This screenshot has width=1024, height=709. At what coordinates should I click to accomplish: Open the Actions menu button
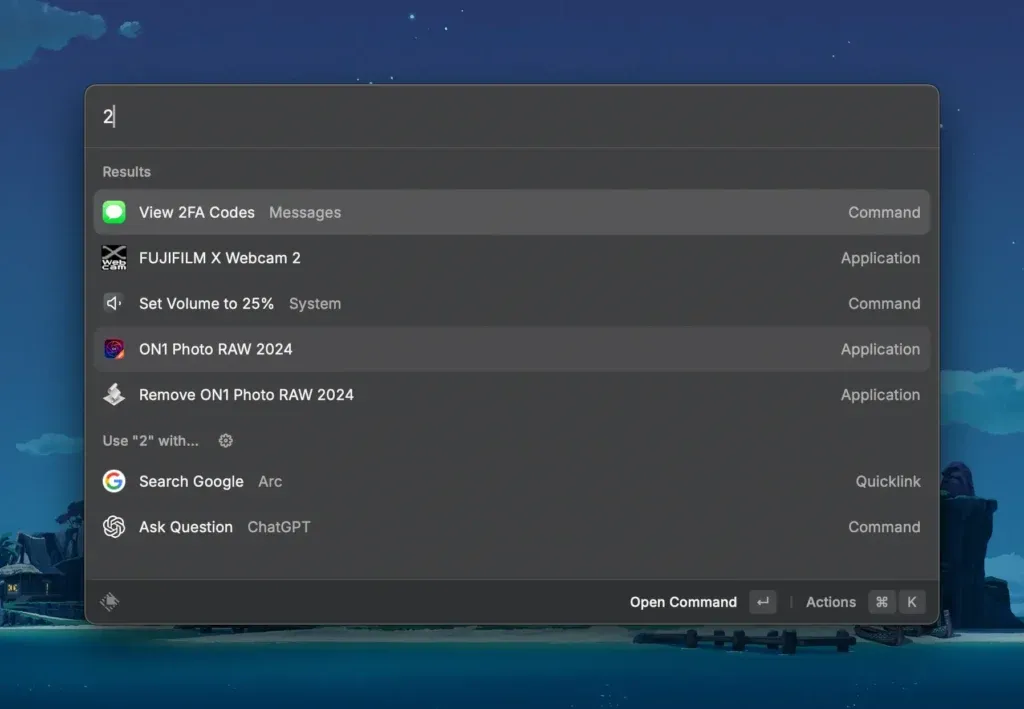click(865, 602)
